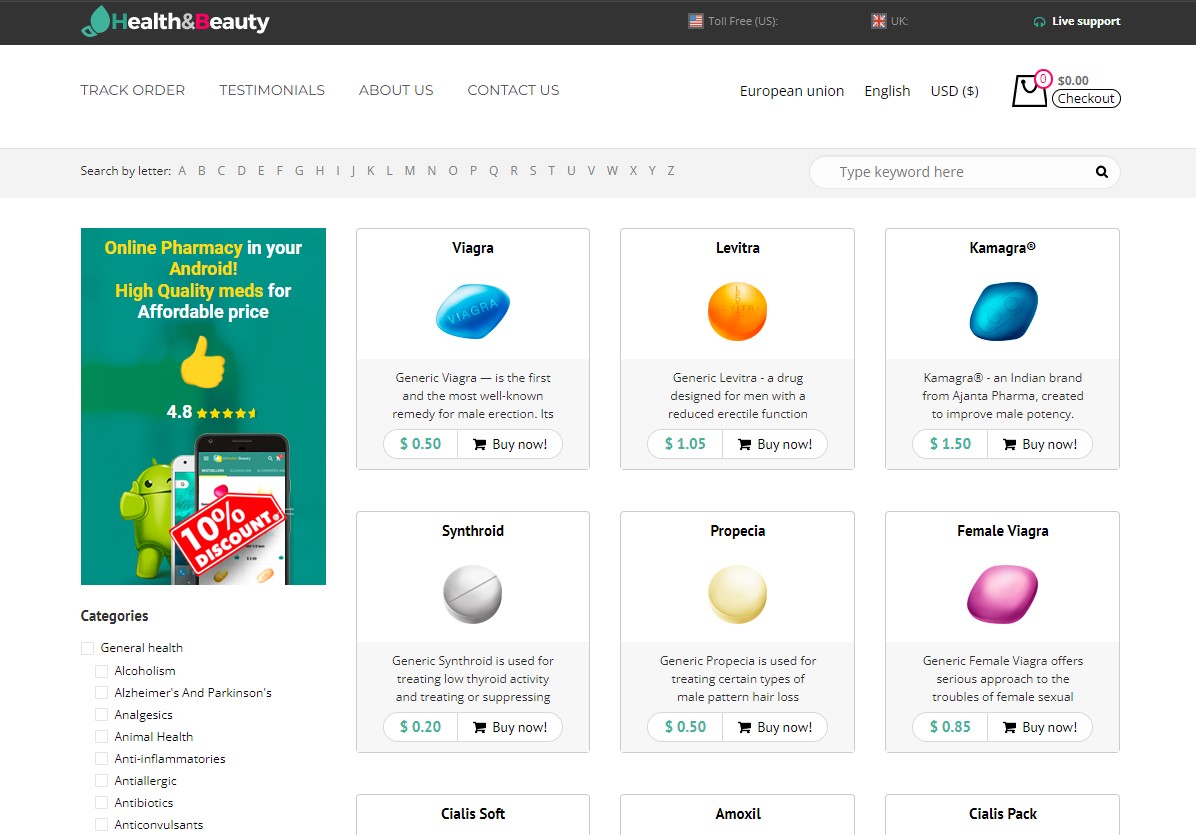Search by letter M

[x=410, y=171]
